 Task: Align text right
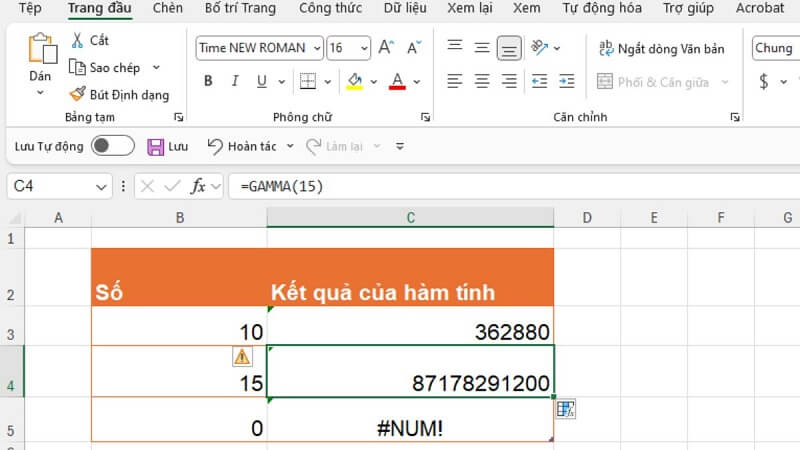[509, 81]
